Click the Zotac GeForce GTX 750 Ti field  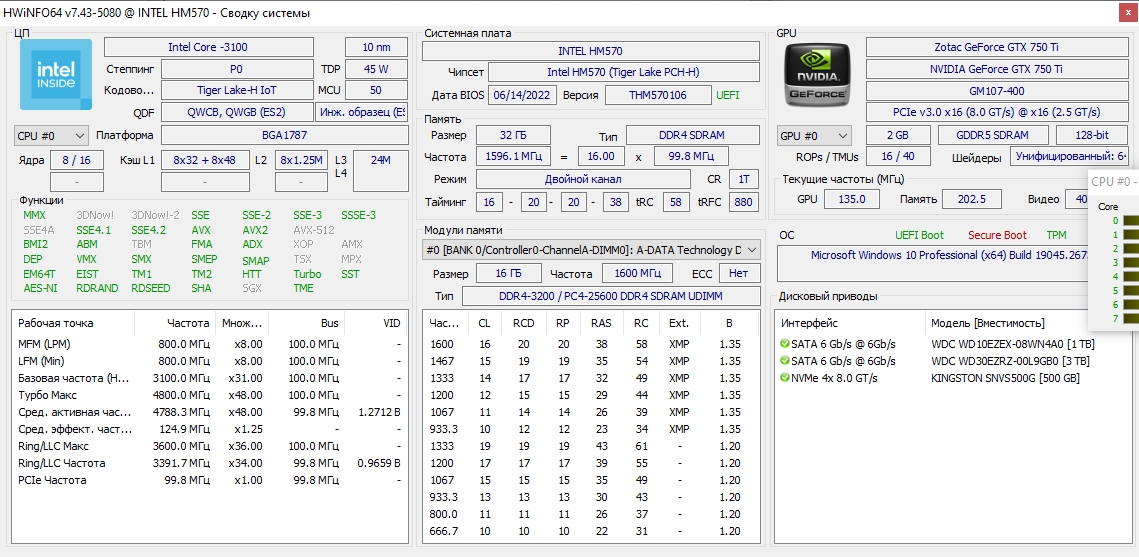[x=996, y=47]
